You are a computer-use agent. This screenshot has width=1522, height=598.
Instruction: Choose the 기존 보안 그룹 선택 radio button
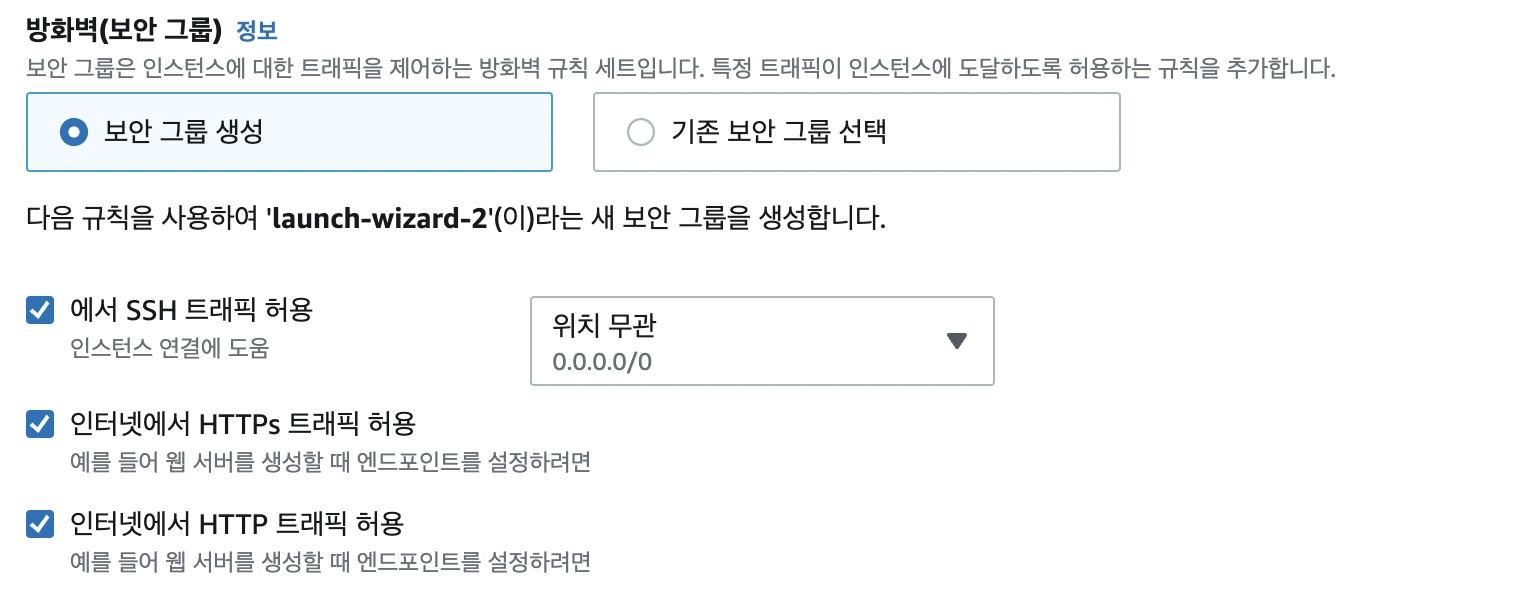640,132
